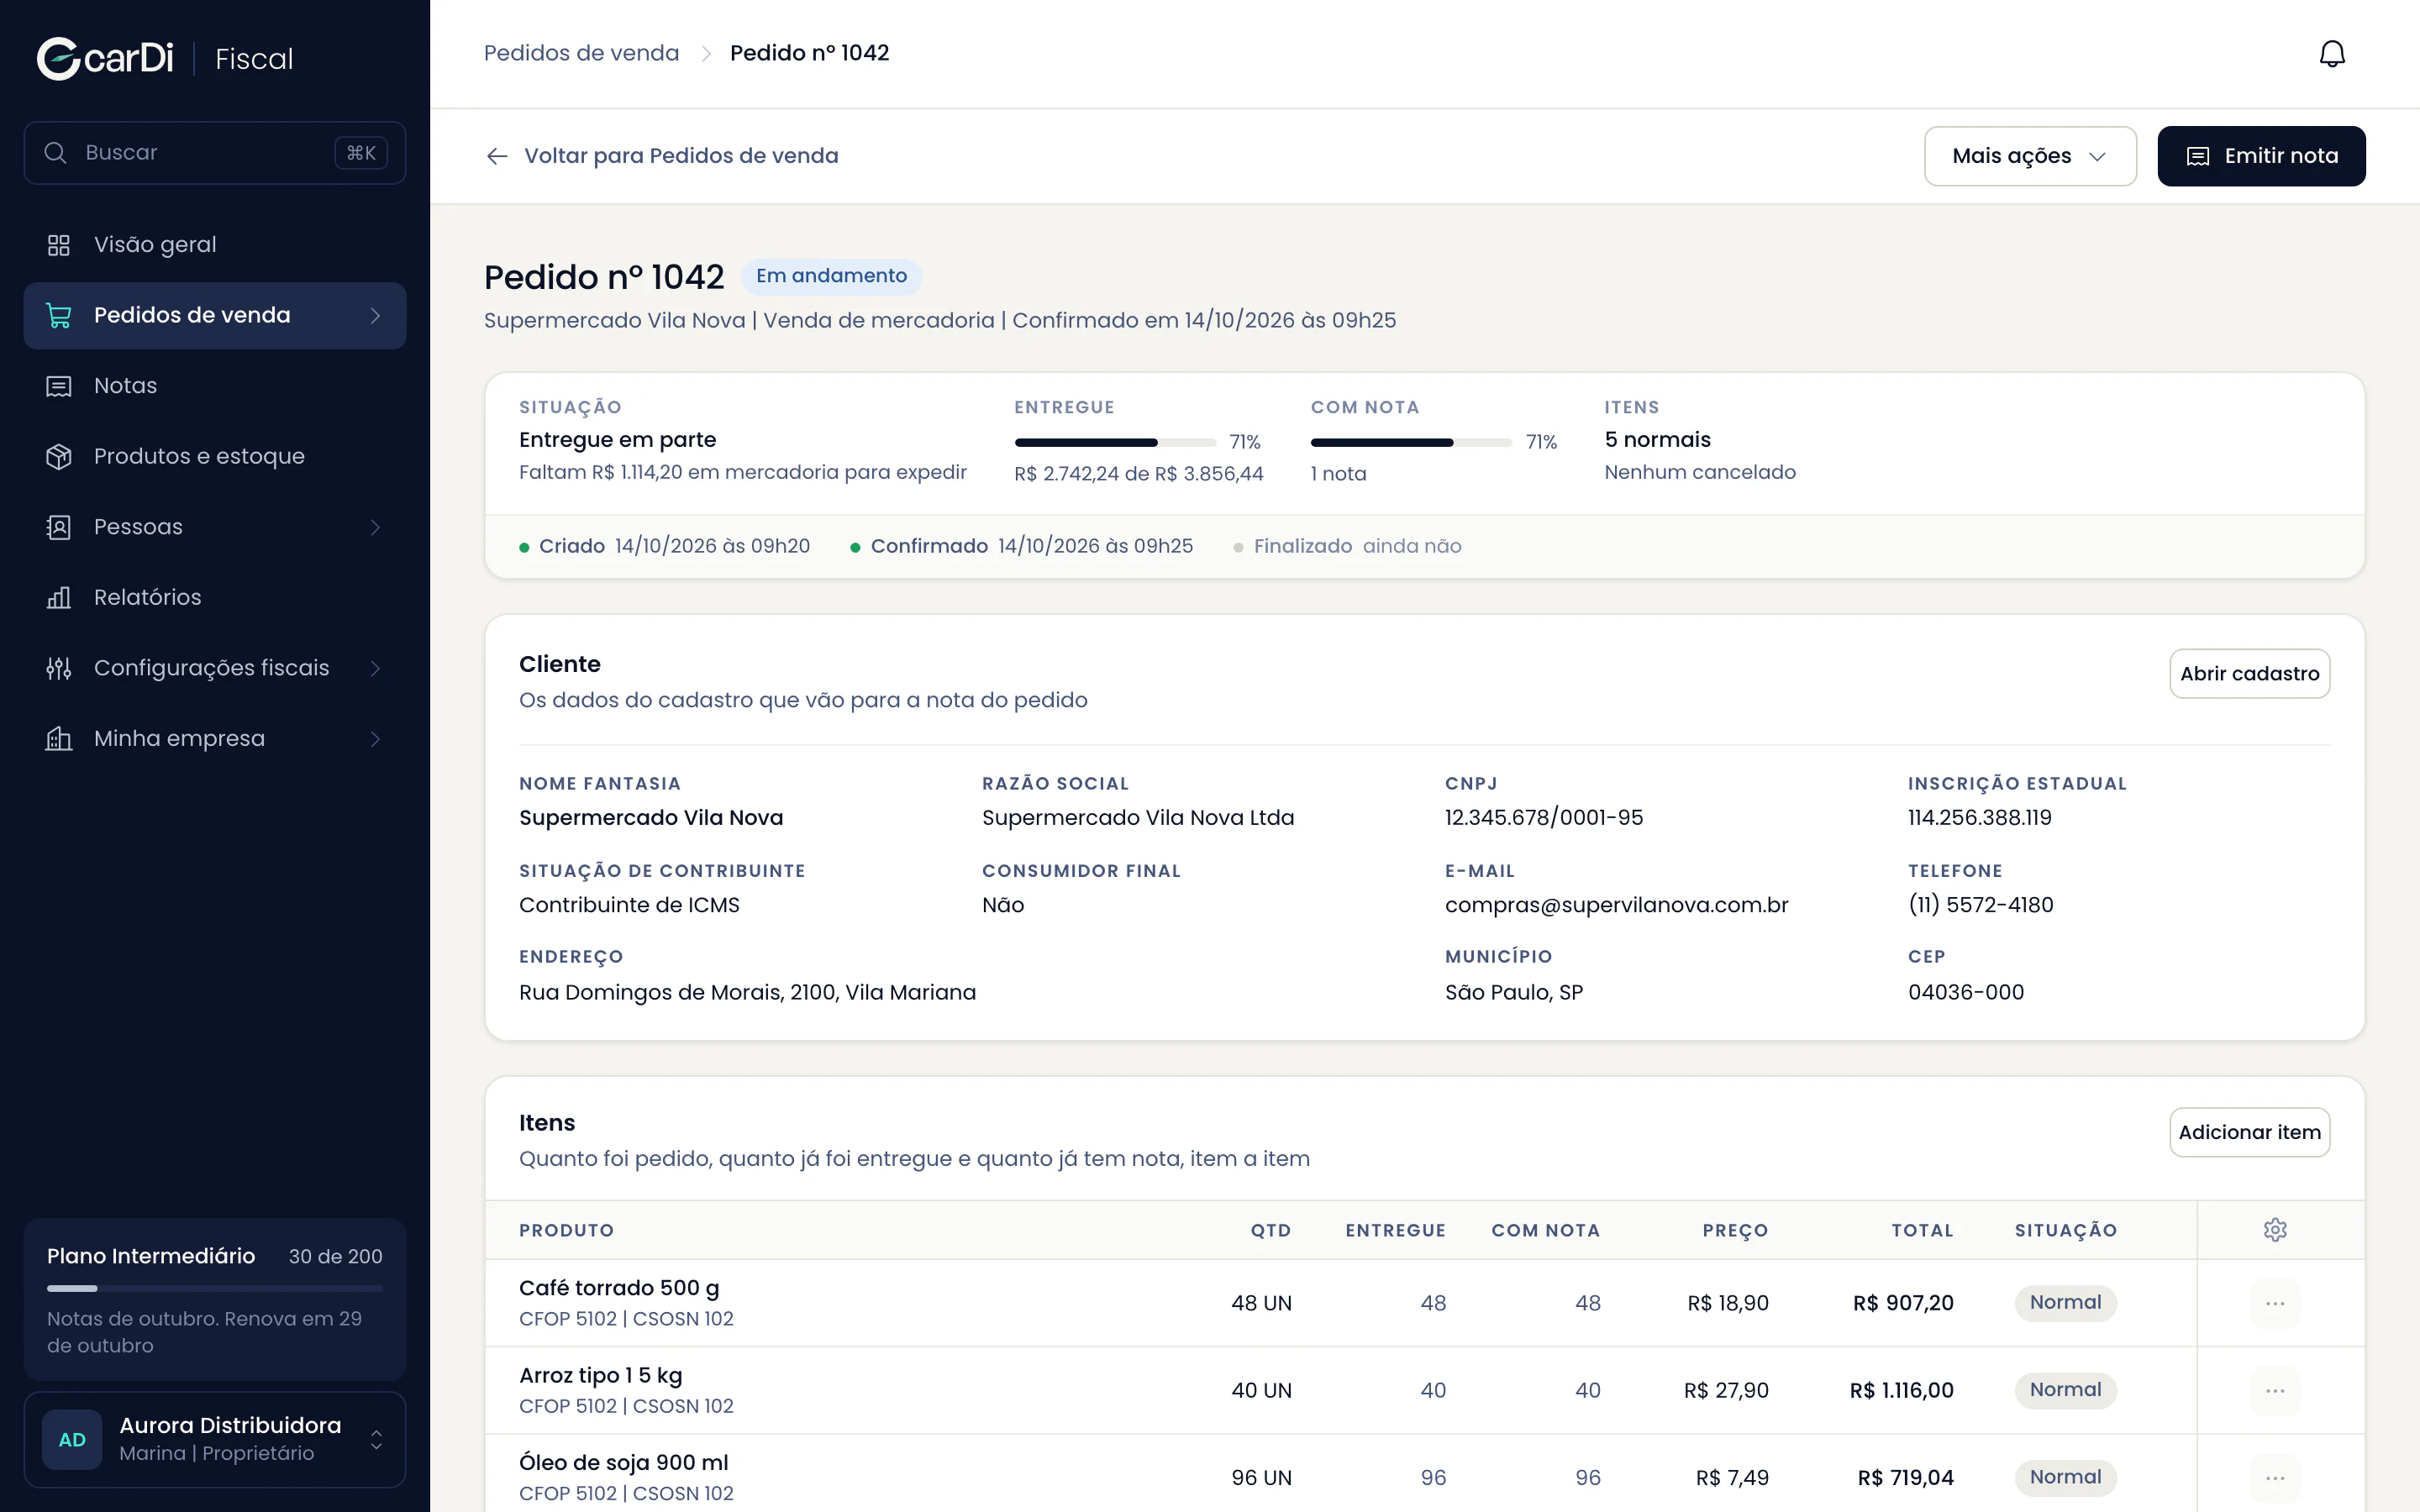Click the Em andamento status badge
Screen dimensions: 2420x1512
pos(831,276)
